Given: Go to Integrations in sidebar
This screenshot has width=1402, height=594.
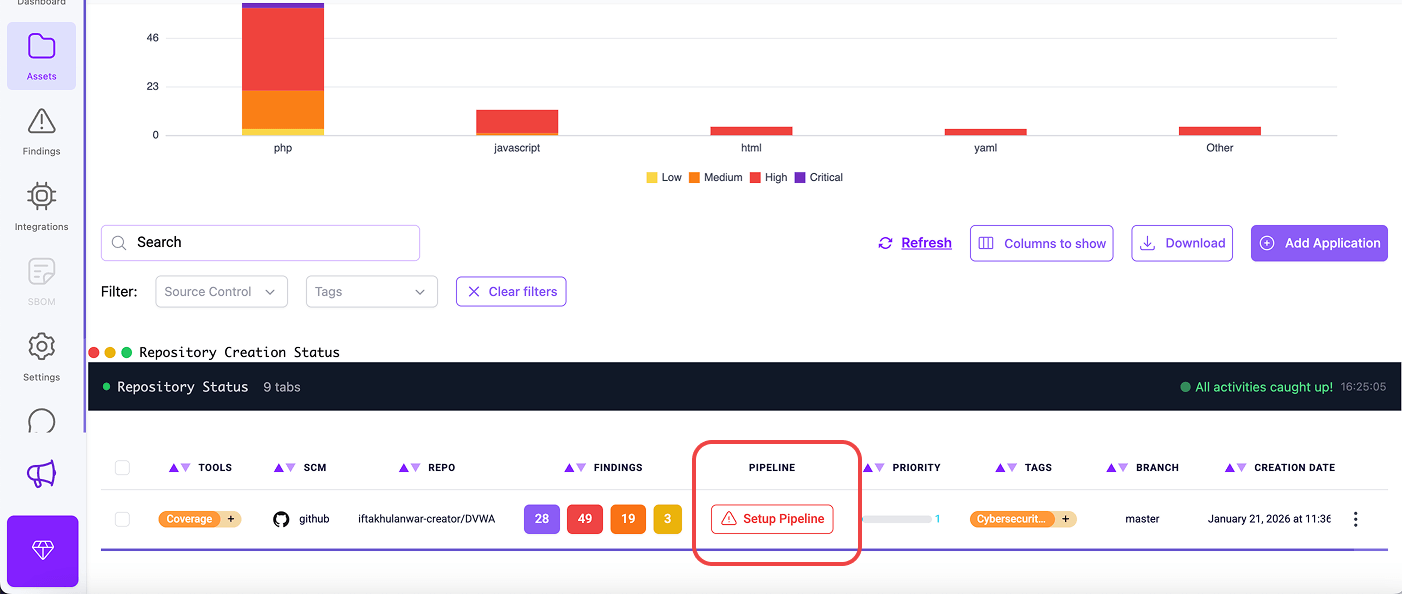Looking at the screenshot, I should click(41, 206).
